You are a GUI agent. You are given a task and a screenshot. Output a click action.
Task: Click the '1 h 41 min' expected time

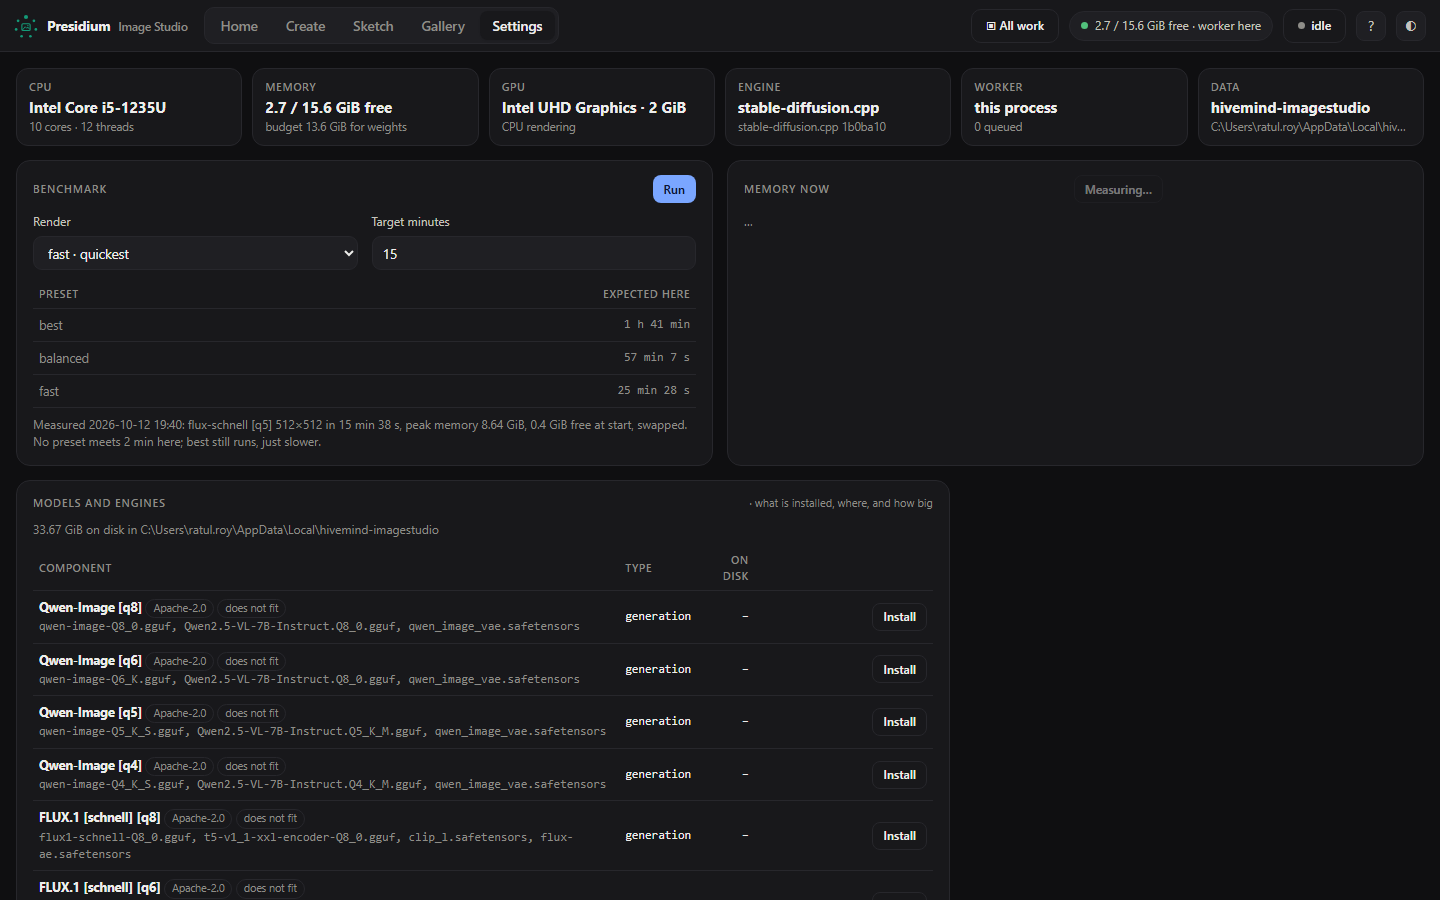pos(657,324)
